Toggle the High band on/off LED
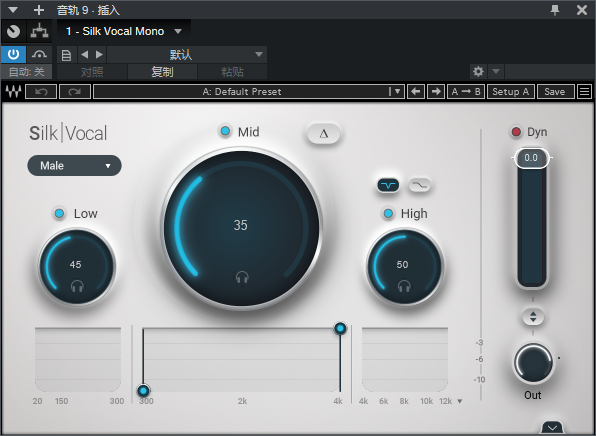This screenshot has height=436, width=596. coord(388,214)
